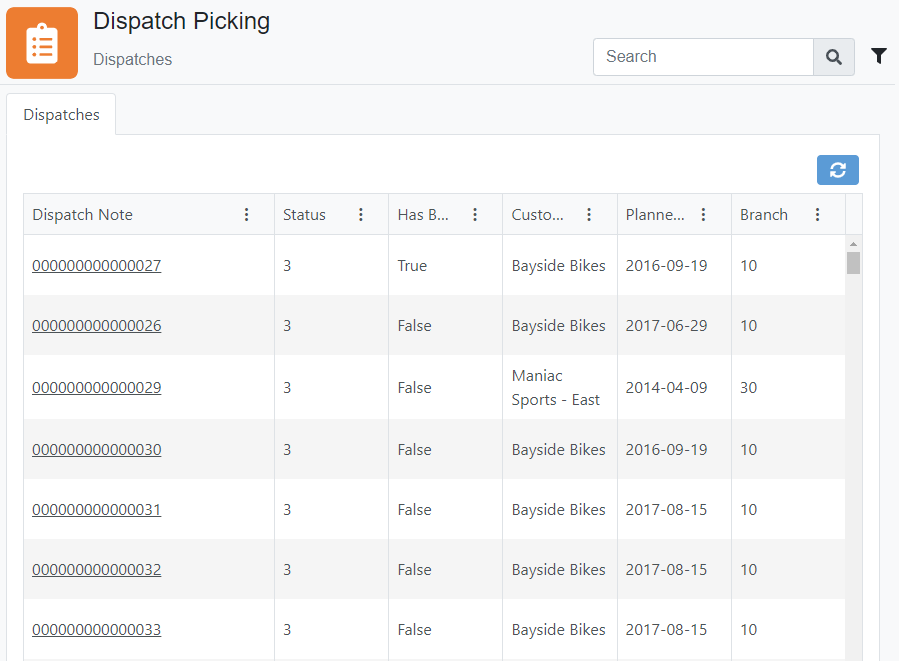This screenshot has width=899, height=661.
Task: Sort by Status column header
Action: click(x=305, y=215)
